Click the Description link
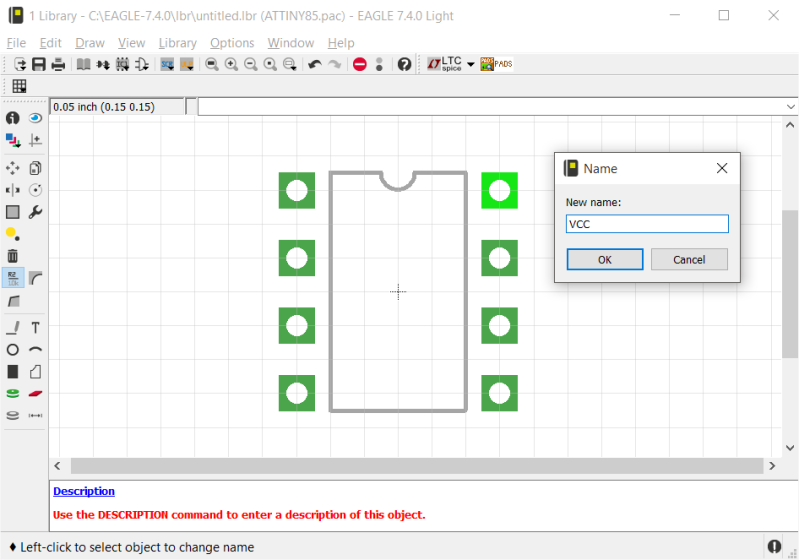 84,491
